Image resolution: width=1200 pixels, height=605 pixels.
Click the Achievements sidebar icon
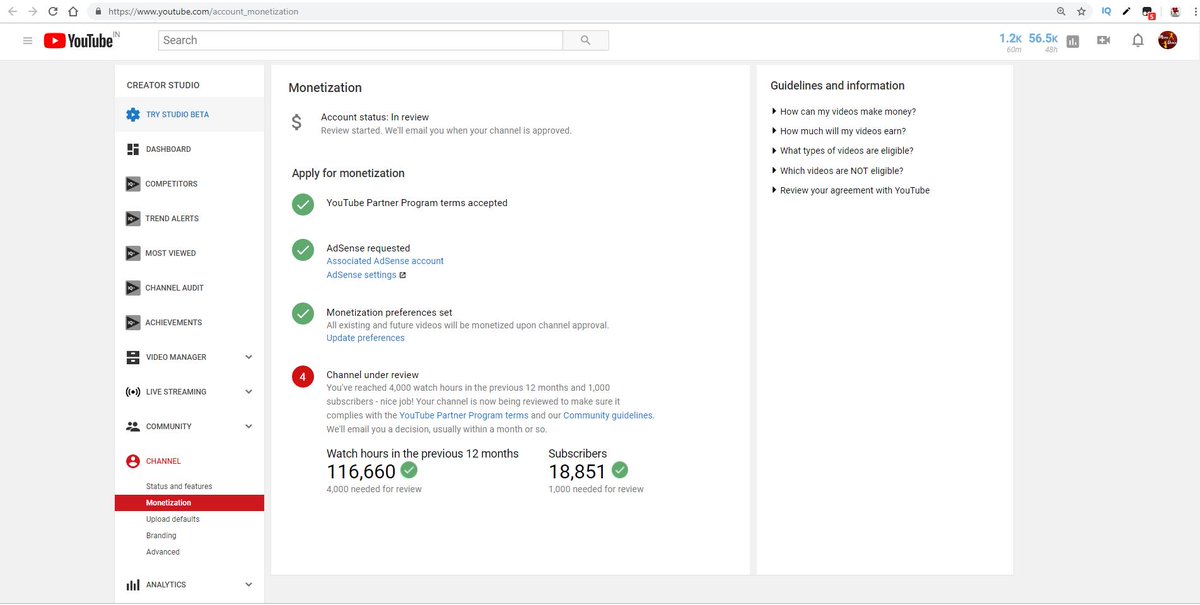tap(133, 322)
